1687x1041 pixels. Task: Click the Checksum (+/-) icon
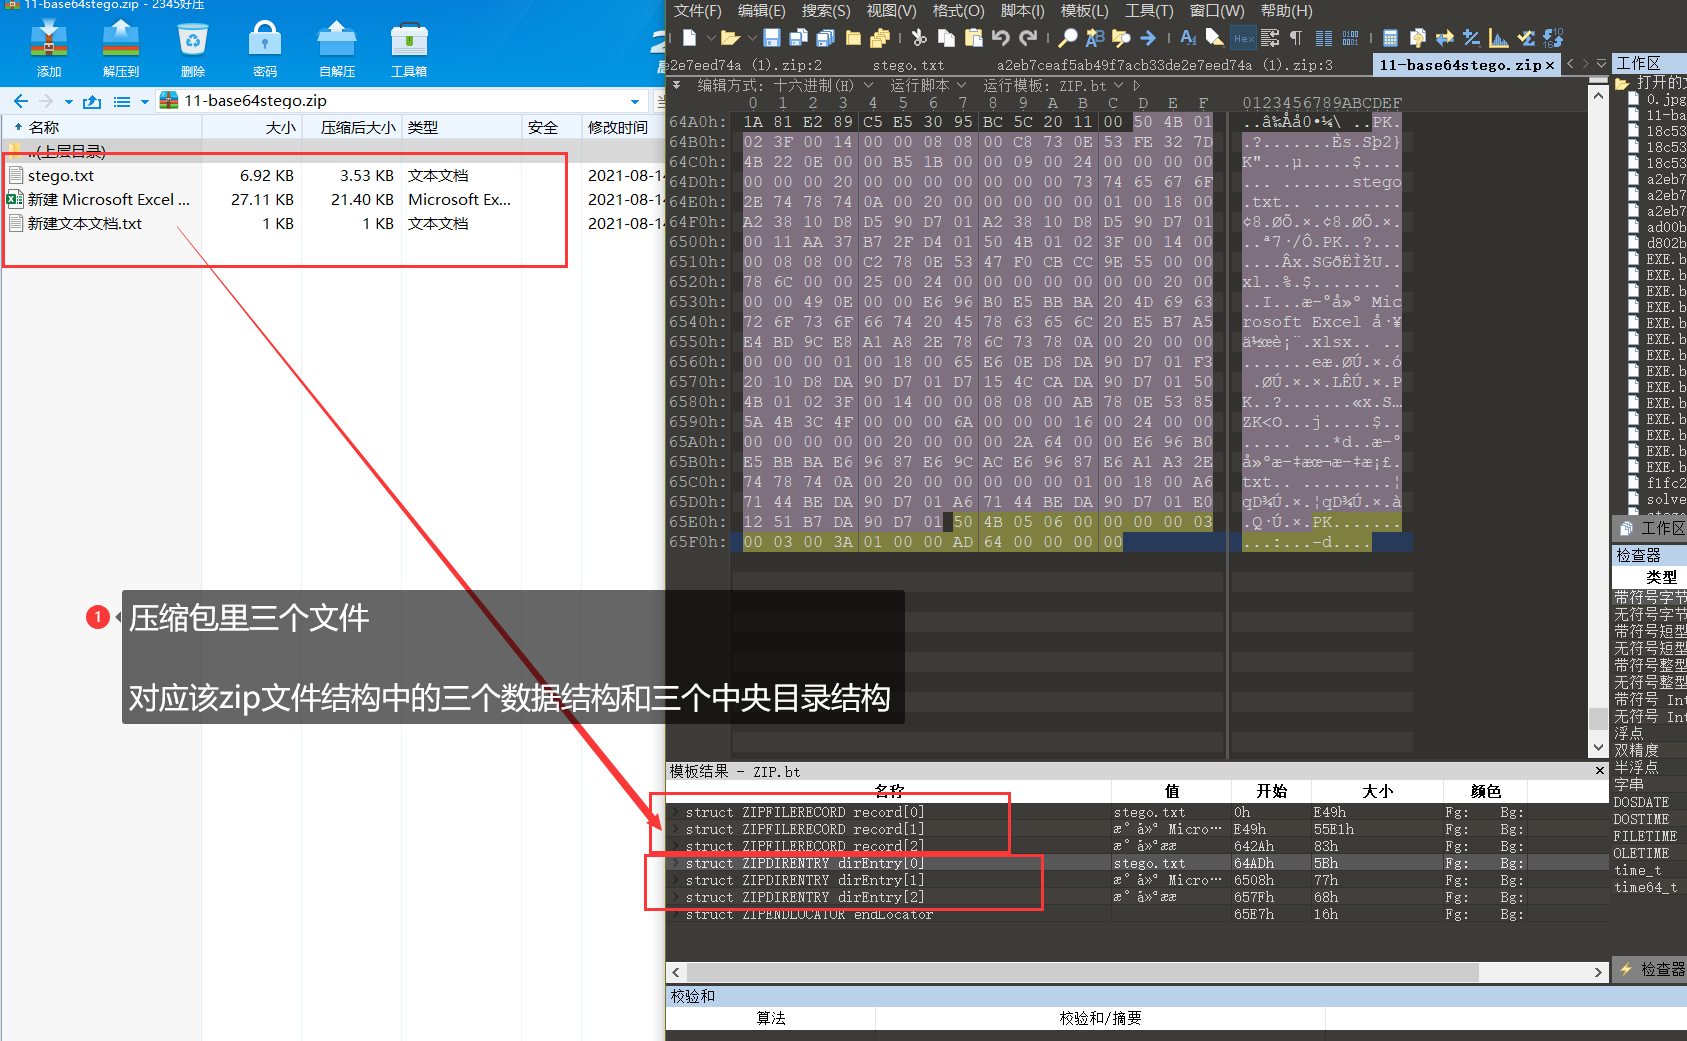[1471, 38]
